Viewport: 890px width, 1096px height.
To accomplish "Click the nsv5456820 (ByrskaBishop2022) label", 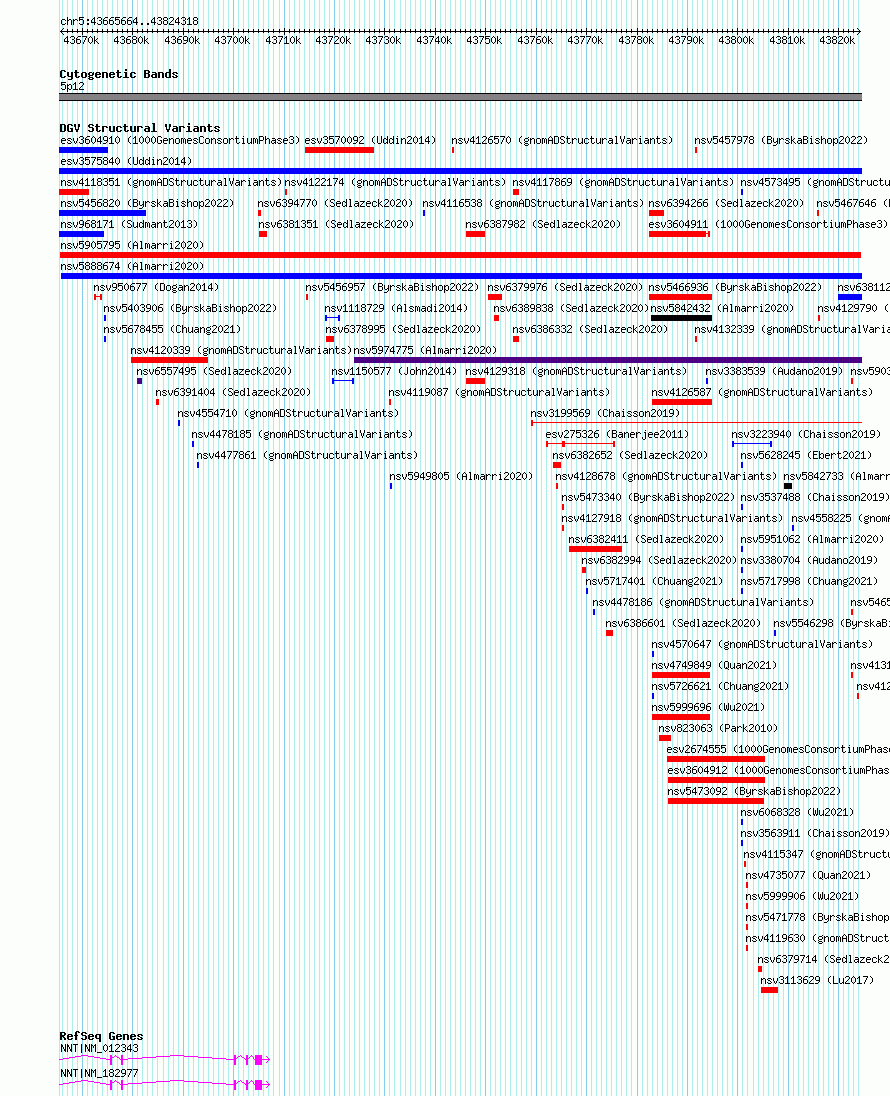I will pos(147,203).
